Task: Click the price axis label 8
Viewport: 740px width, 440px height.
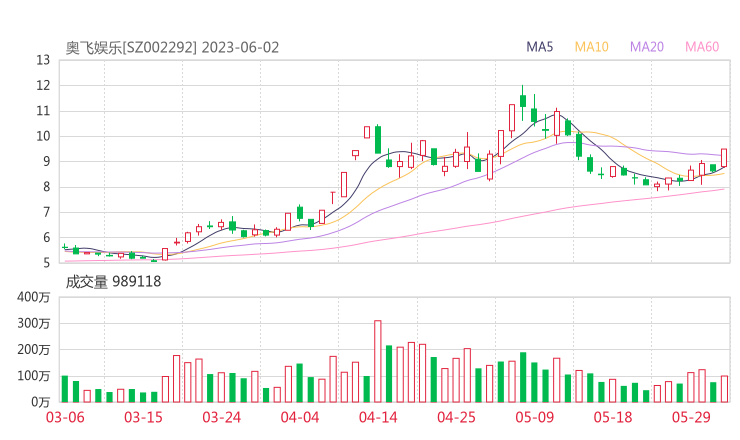Action: coord(46,187)
